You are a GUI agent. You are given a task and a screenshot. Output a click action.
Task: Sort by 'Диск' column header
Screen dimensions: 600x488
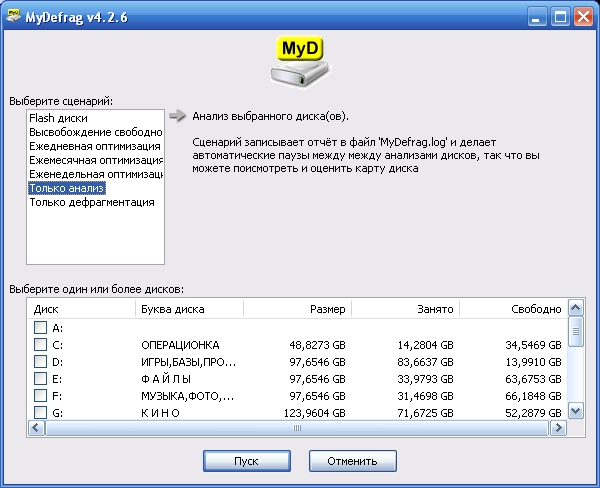tap(82, 309)
